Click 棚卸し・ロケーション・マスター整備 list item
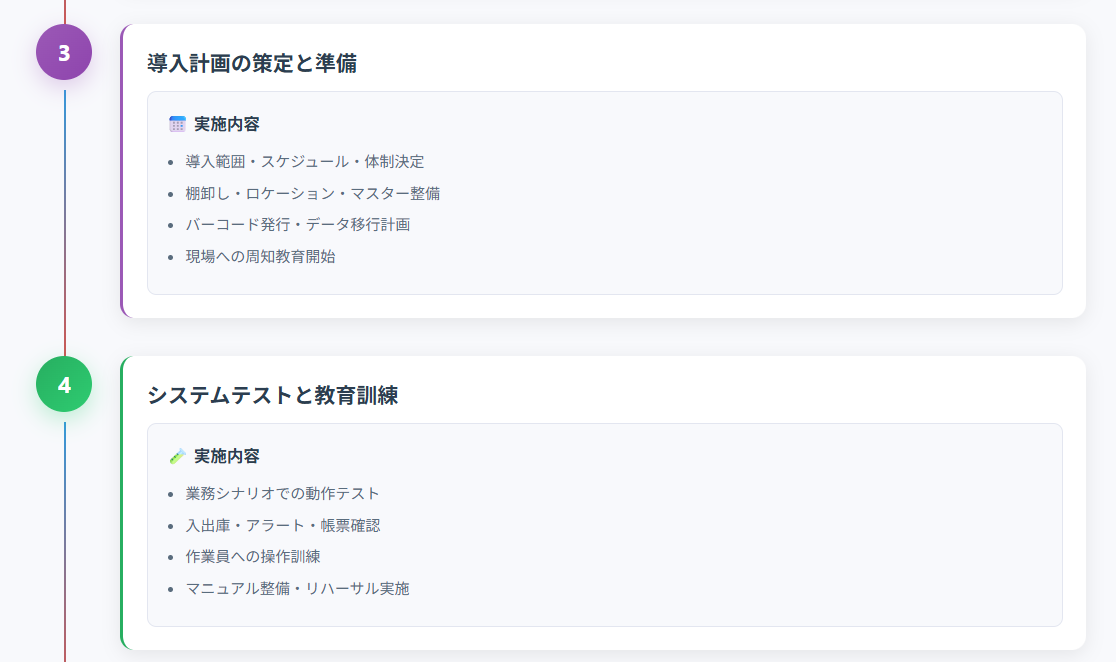 pos(313,193)
